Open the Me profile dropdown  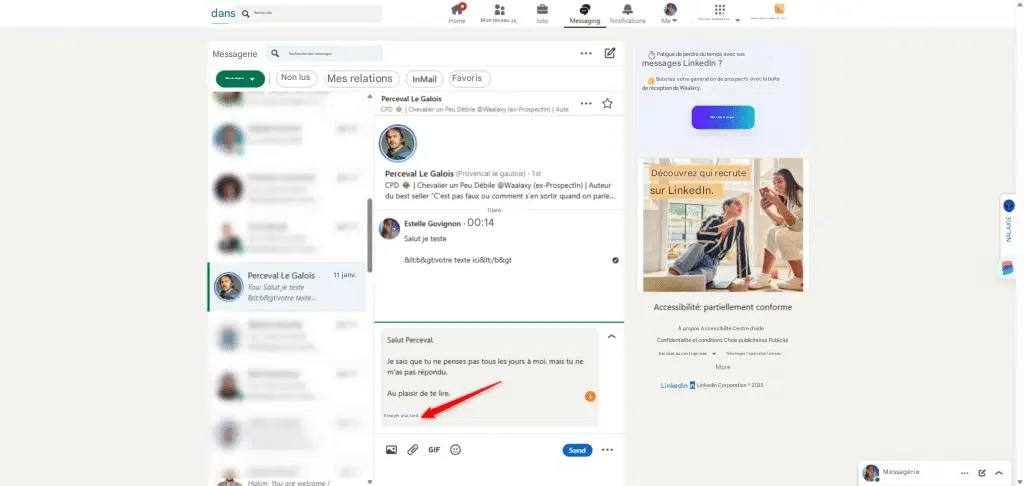(670, 13)
